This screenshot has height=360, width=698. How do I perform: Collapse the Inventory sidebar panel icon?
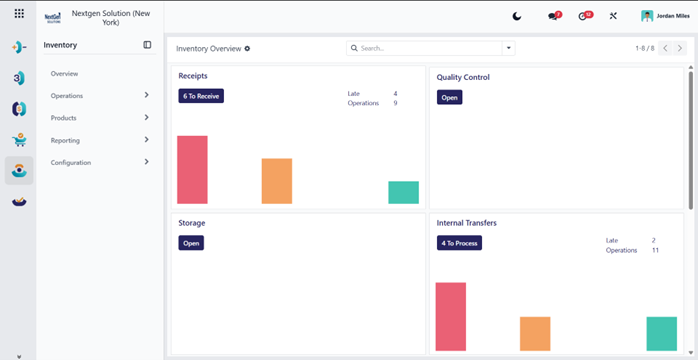coord(147,45)
